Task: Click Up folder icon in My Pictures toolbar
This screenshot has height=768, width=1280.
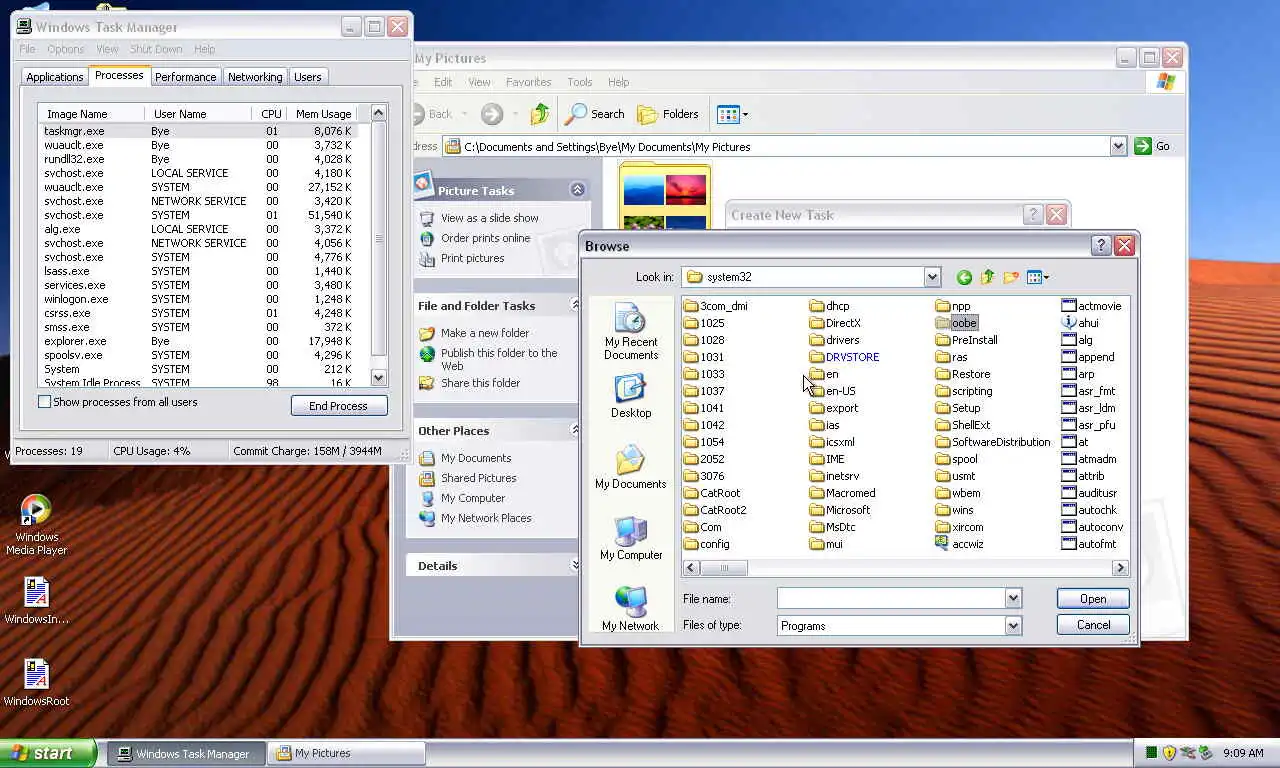Action: click(x=540, y=114)
